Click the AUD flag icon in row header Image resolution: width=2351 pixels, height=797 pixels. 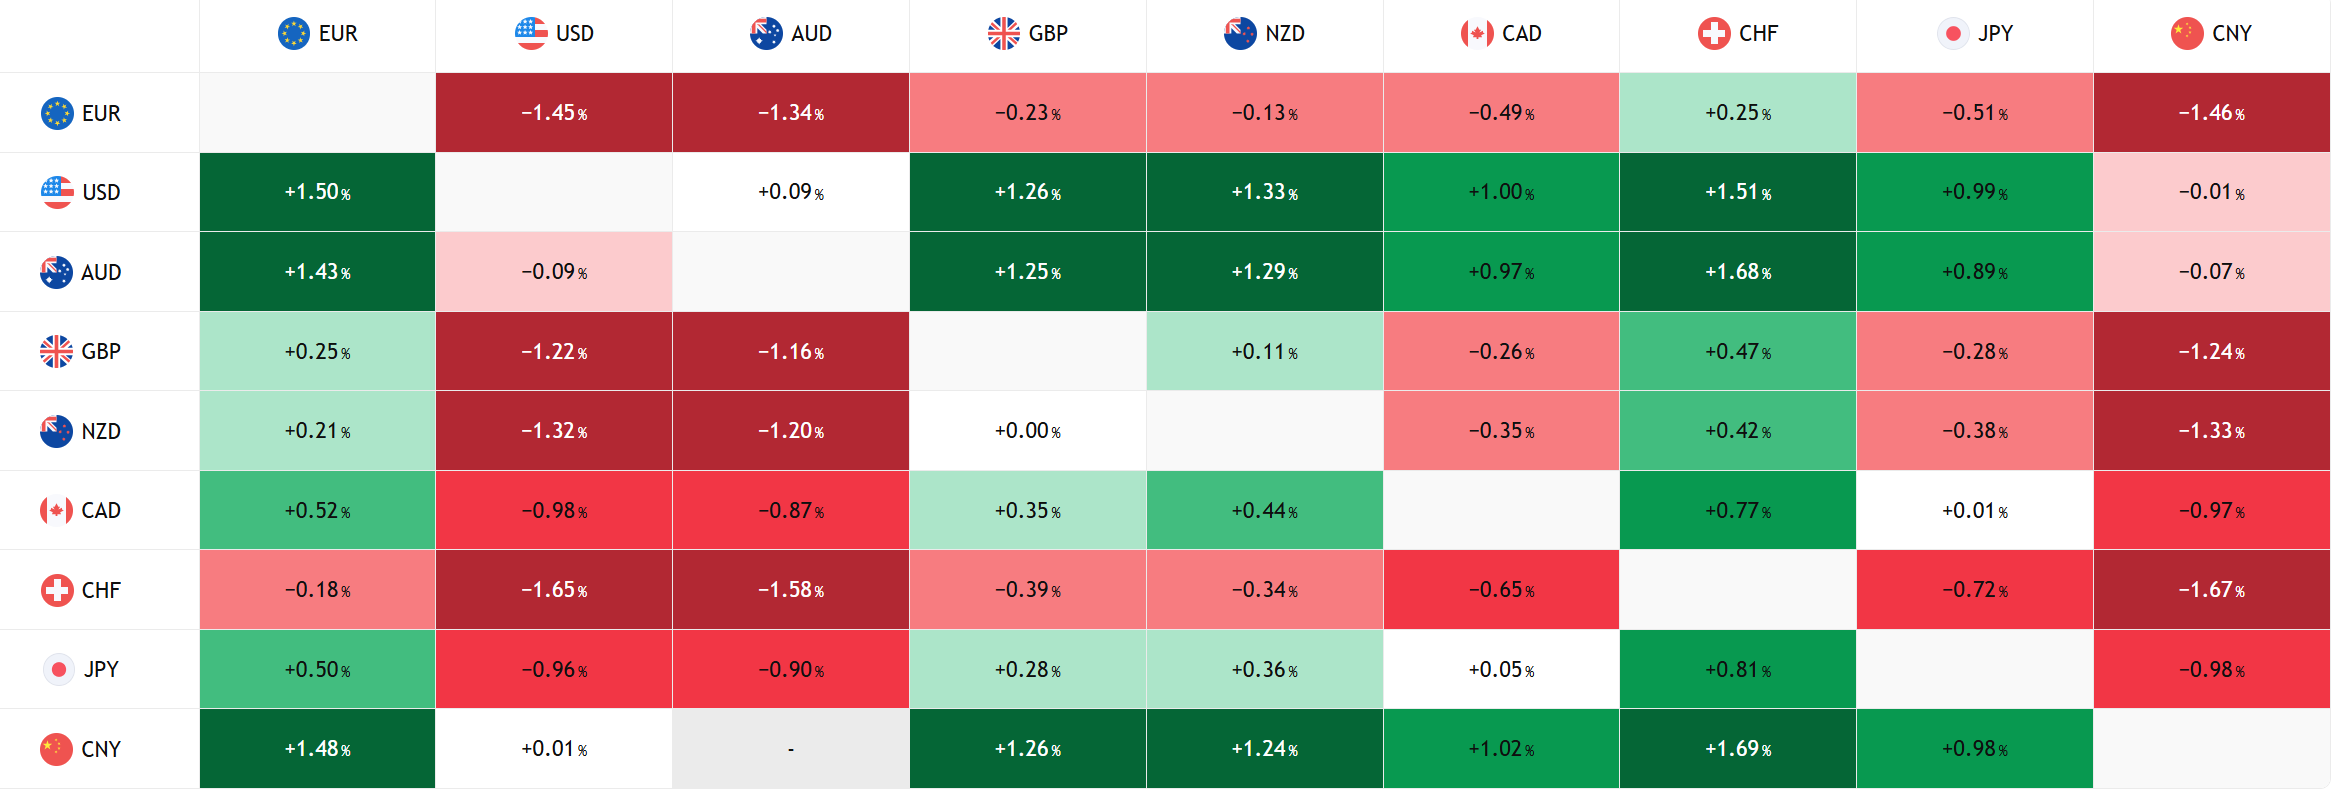point(56,272)
